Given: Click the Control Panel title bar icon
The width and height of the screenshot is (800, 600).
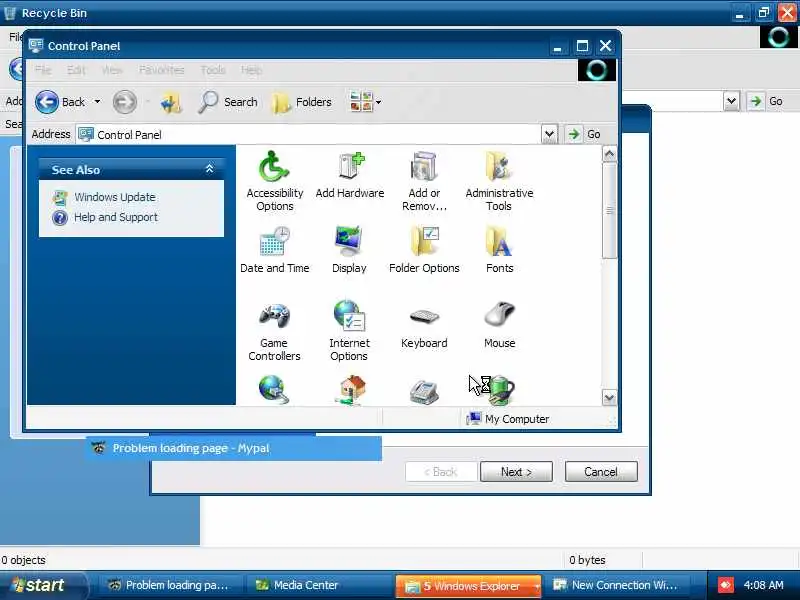Looking at the screenshot, I should click(x=36, y=45).
